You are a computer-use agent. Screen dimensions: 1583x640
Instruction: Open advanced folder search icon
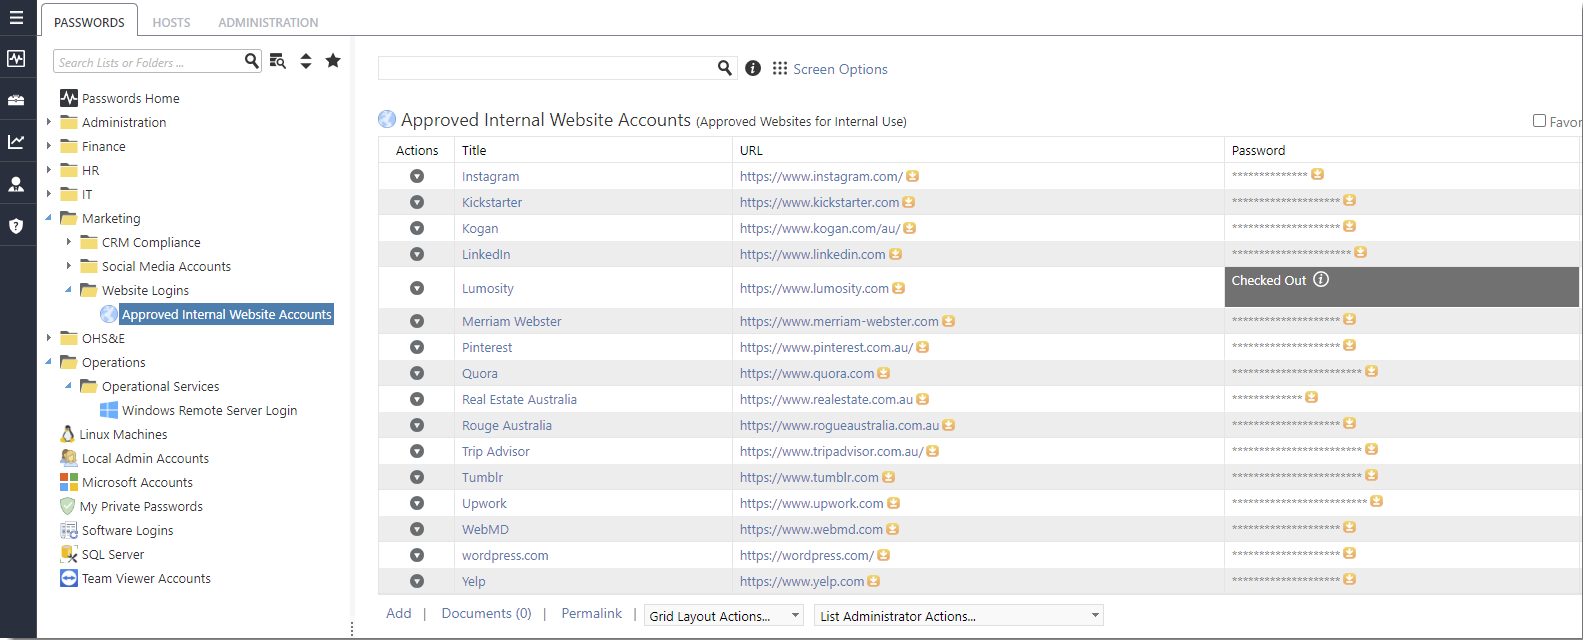coord(278,61)
